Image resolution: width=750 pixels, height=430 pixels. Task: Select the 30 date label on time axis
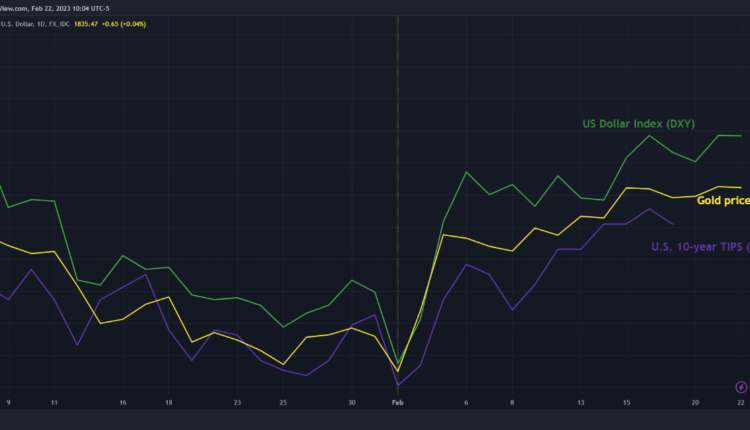coord(351,402)
